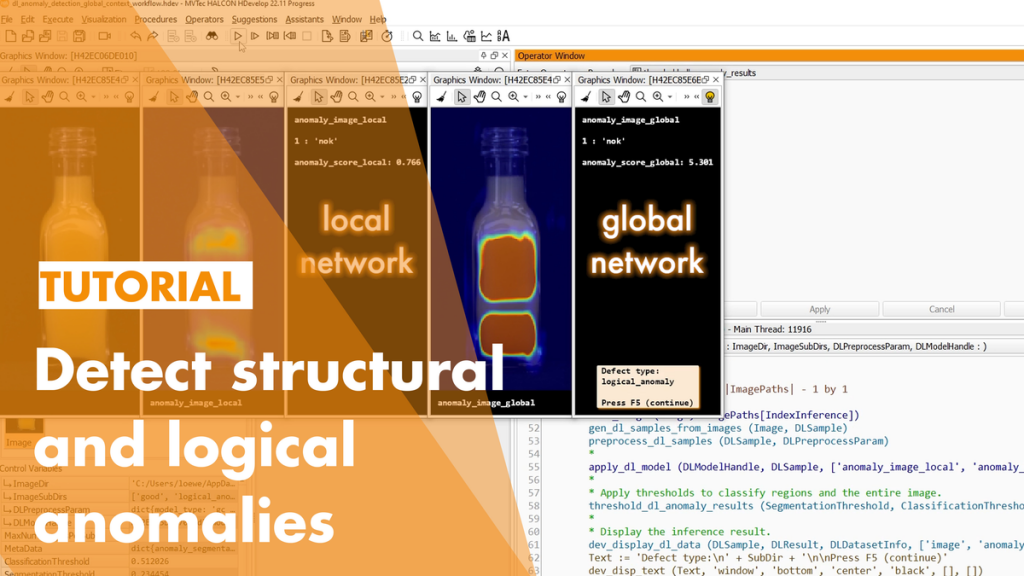Run the program with the play button

238,36
